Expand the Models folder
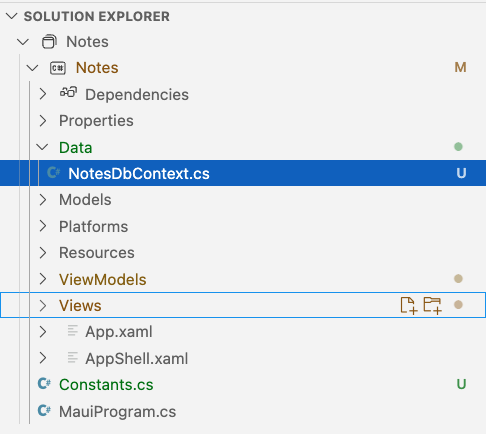 43,200
